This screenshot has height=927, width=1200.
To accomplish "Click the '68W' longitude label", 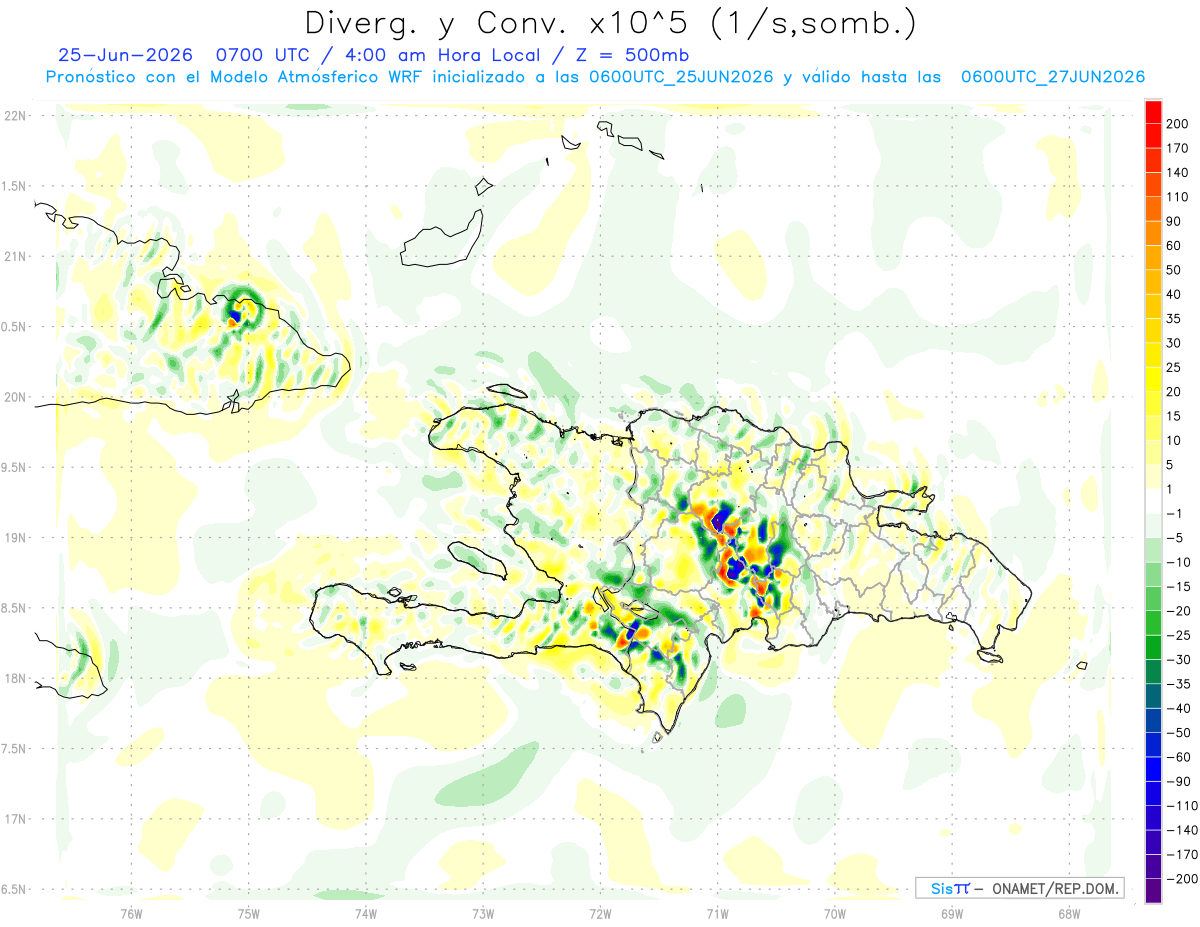I will [x=1069, y=913].
